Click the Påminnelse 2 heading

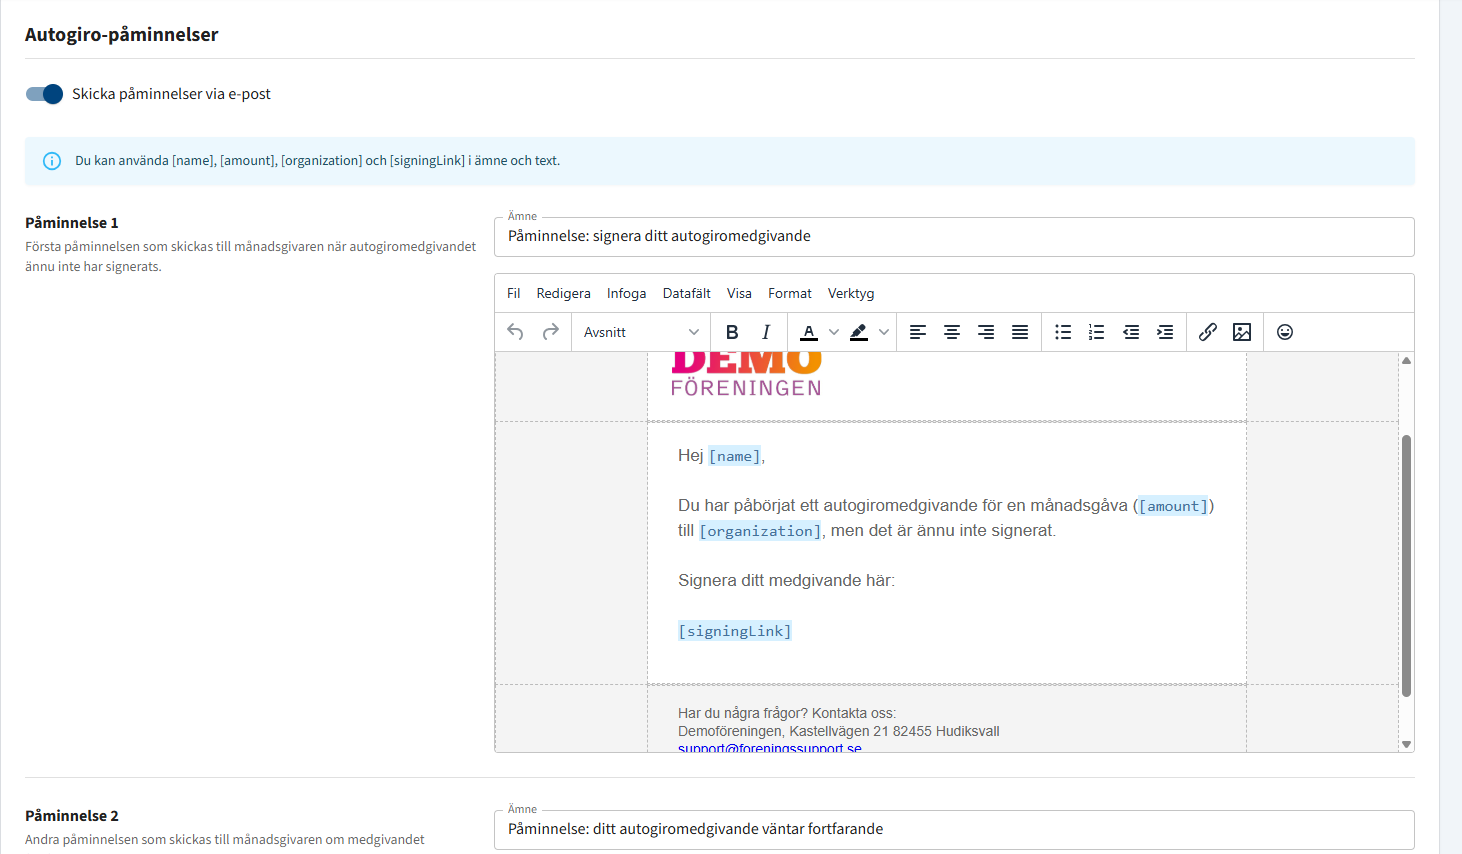tap(72, 816)
